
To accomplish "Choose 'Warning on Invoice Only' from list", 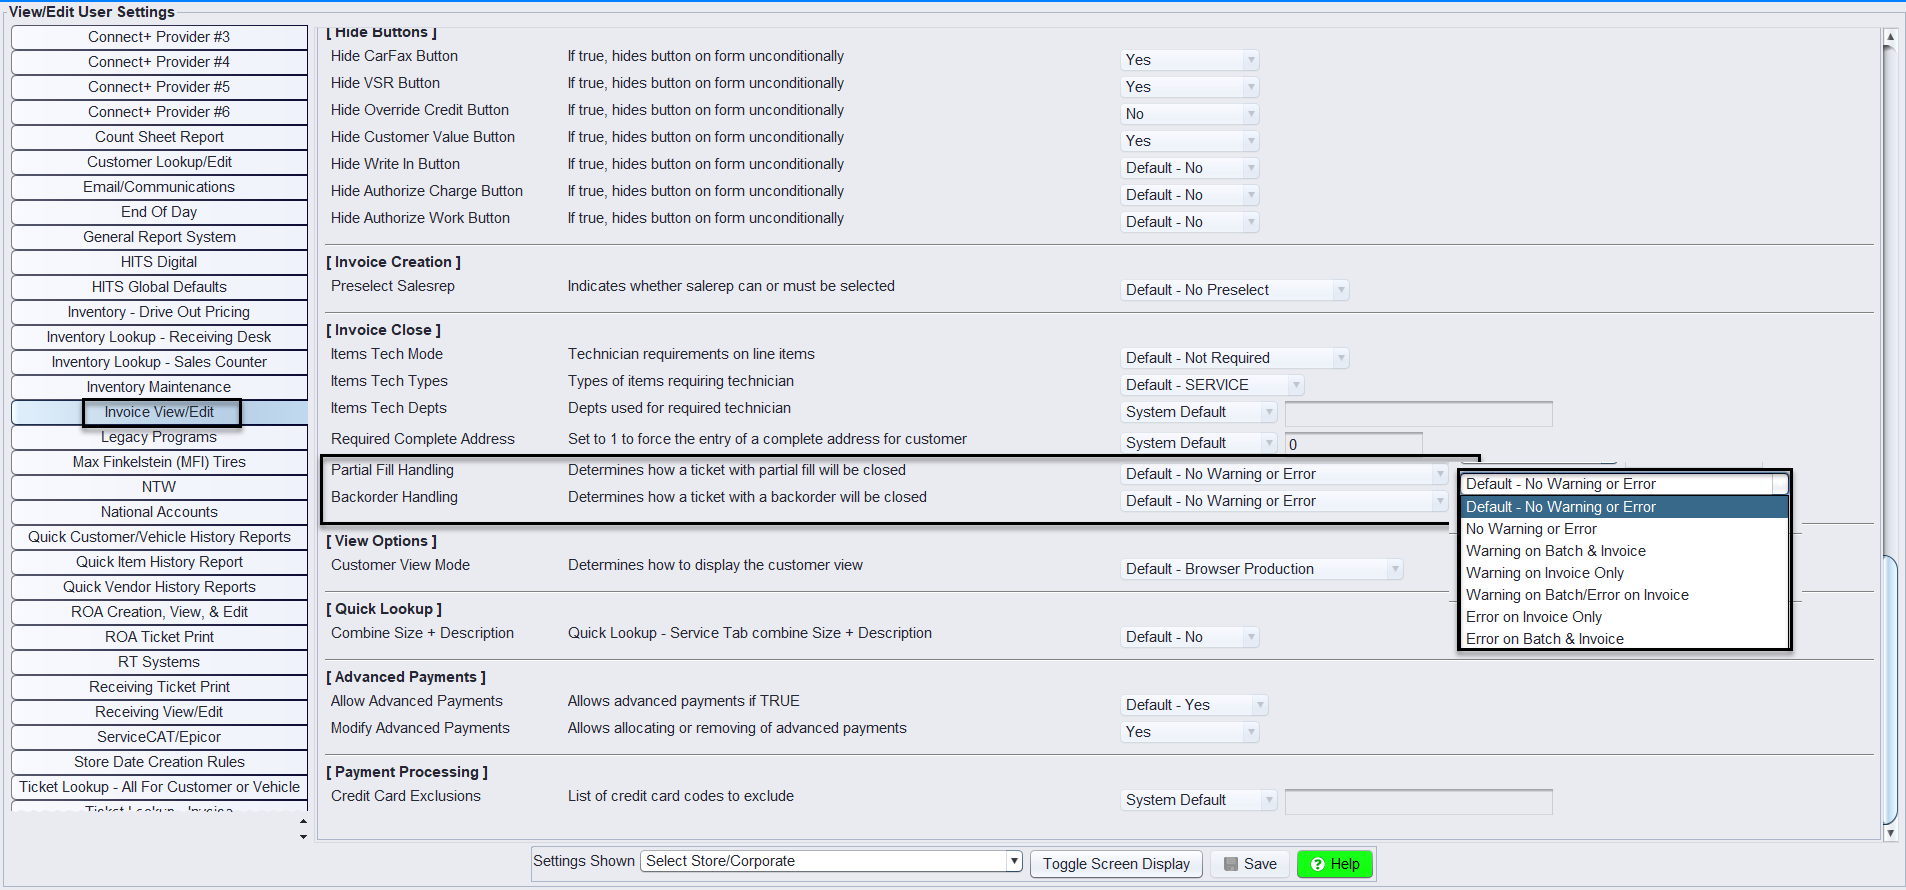I will coord(1544,573).
